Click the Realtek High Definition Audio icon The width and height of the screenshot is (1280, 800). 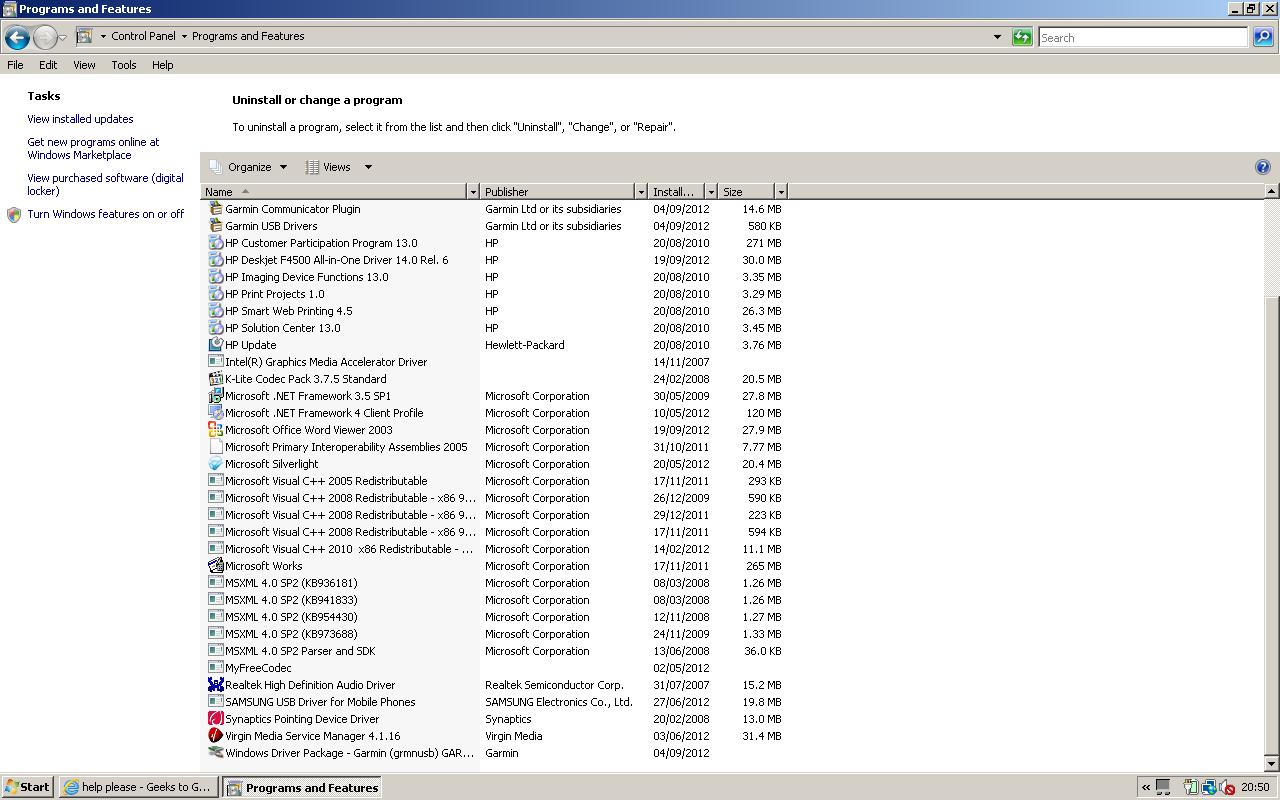pyautogui.click(x=215, y=685)
